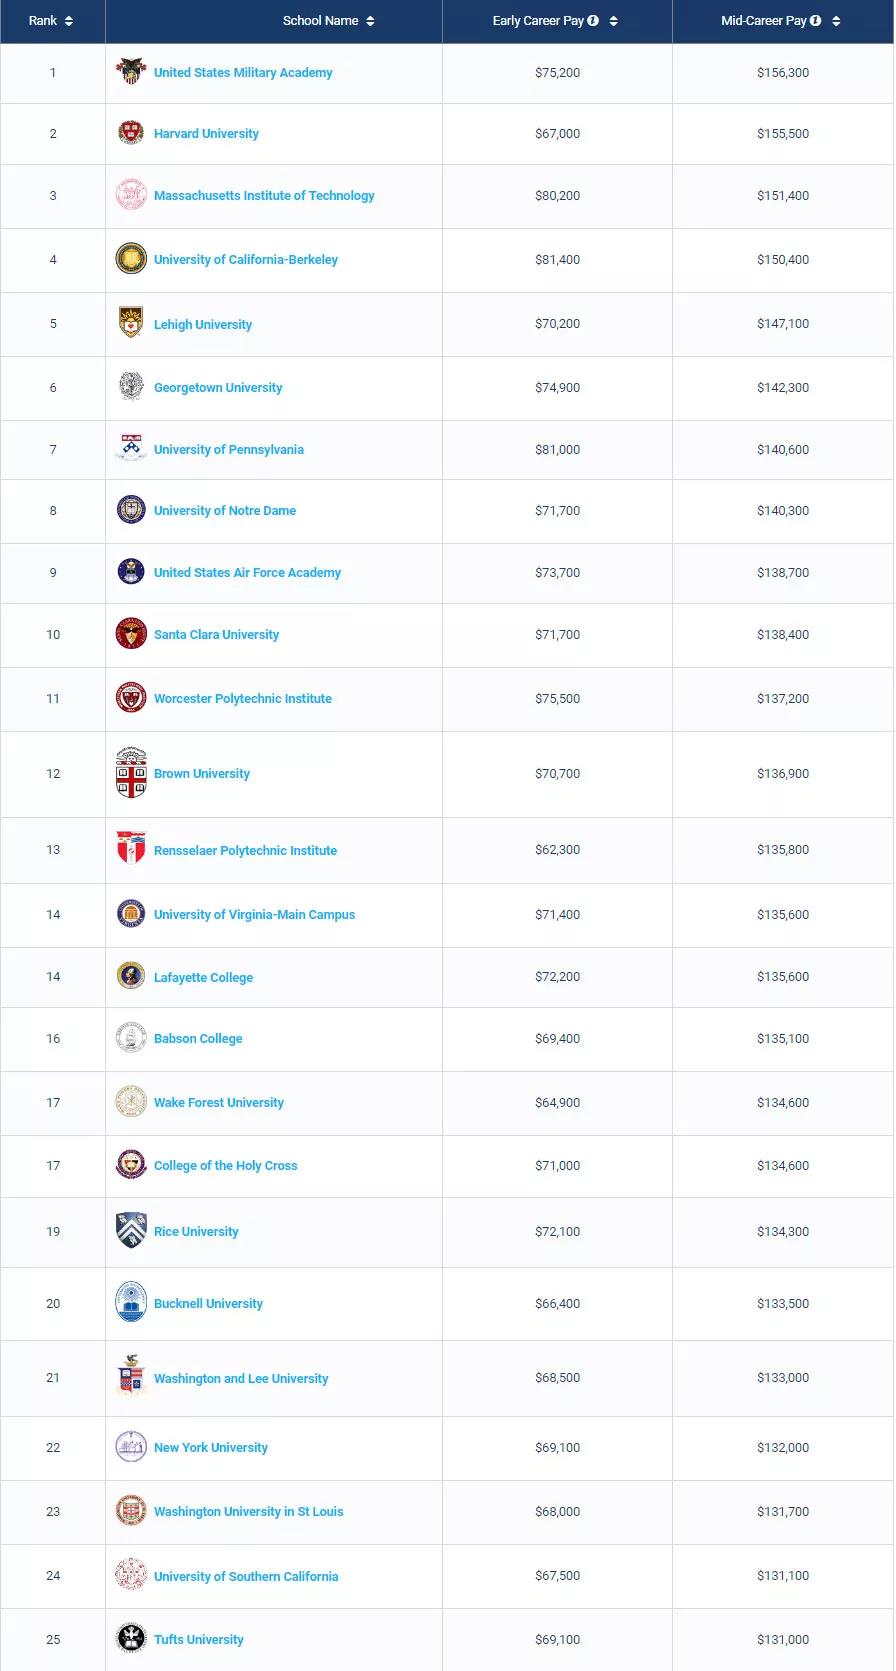Click the Santa Clara University seal
The width and height of the screenshot is (896, 1671).
(131, 634)
